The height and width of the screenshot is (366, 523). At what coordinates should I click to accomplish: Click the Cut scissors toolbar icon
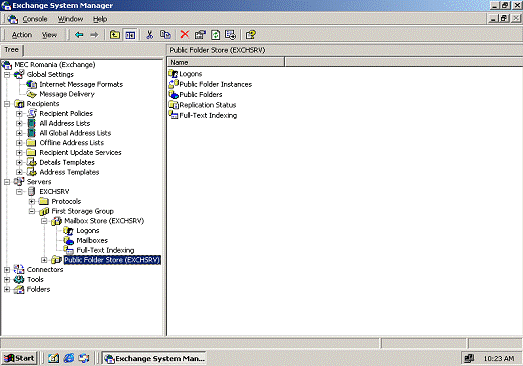pyautogui.click(x=150, y=35)
